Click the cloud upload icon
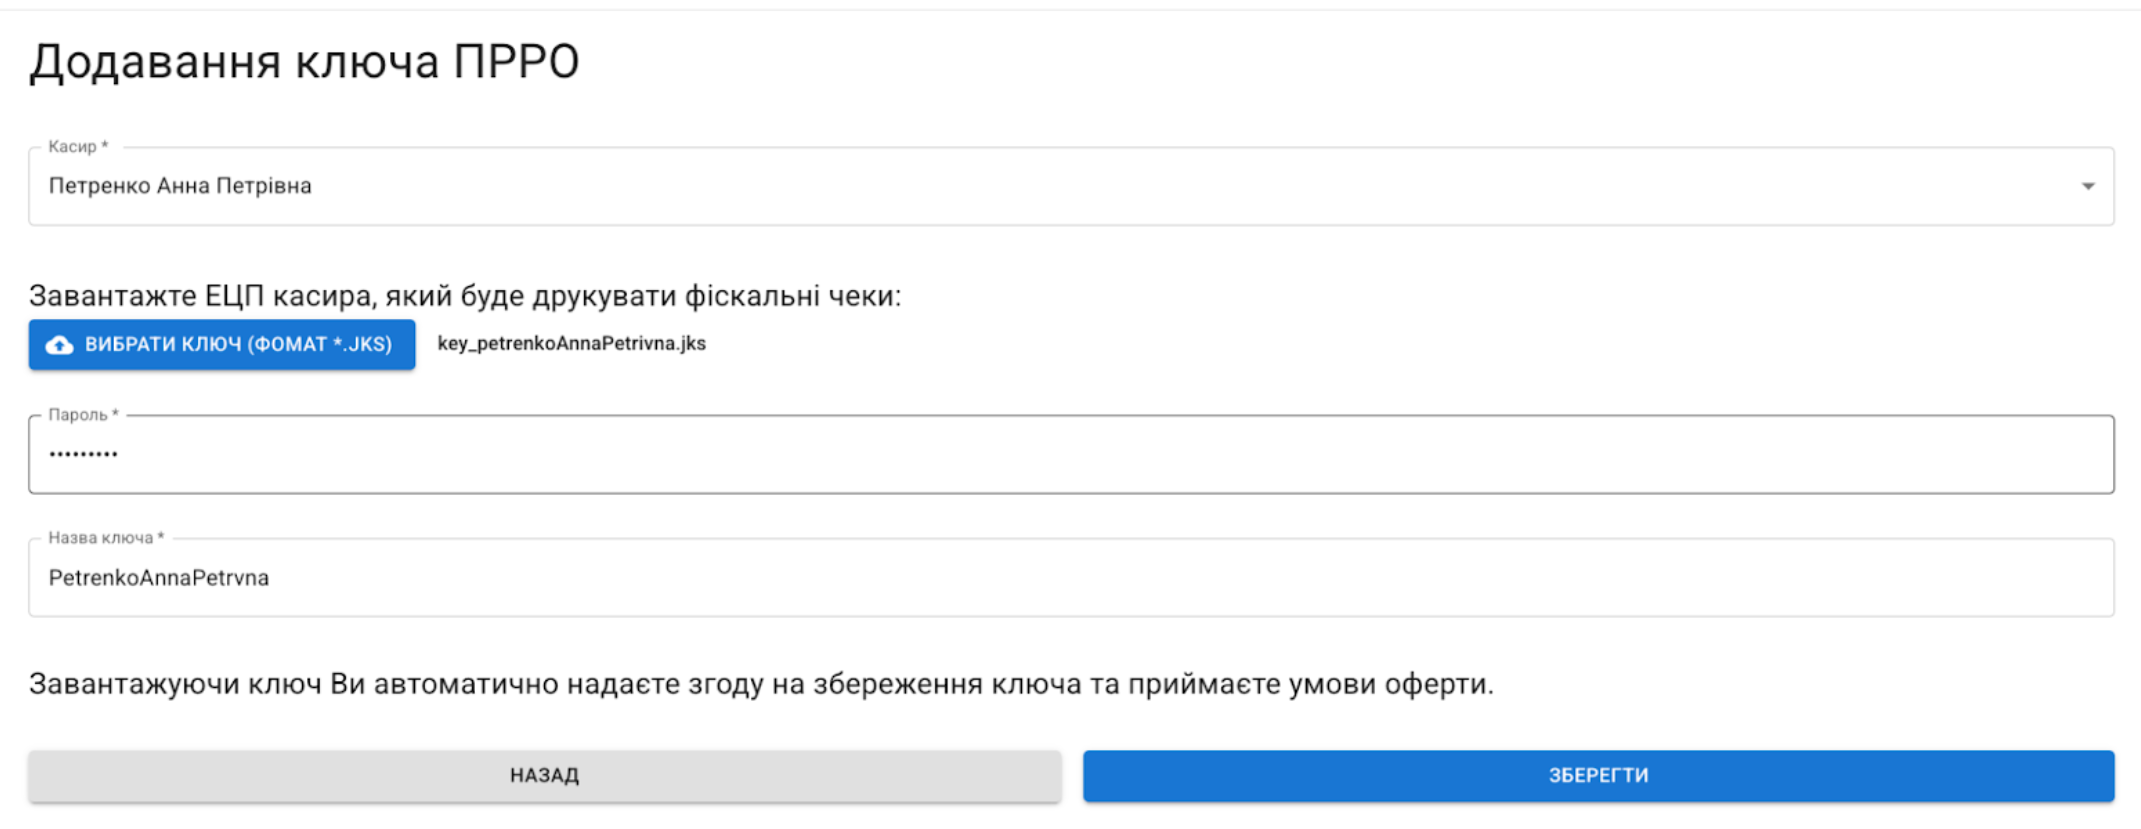 click(x=60, y=345)
